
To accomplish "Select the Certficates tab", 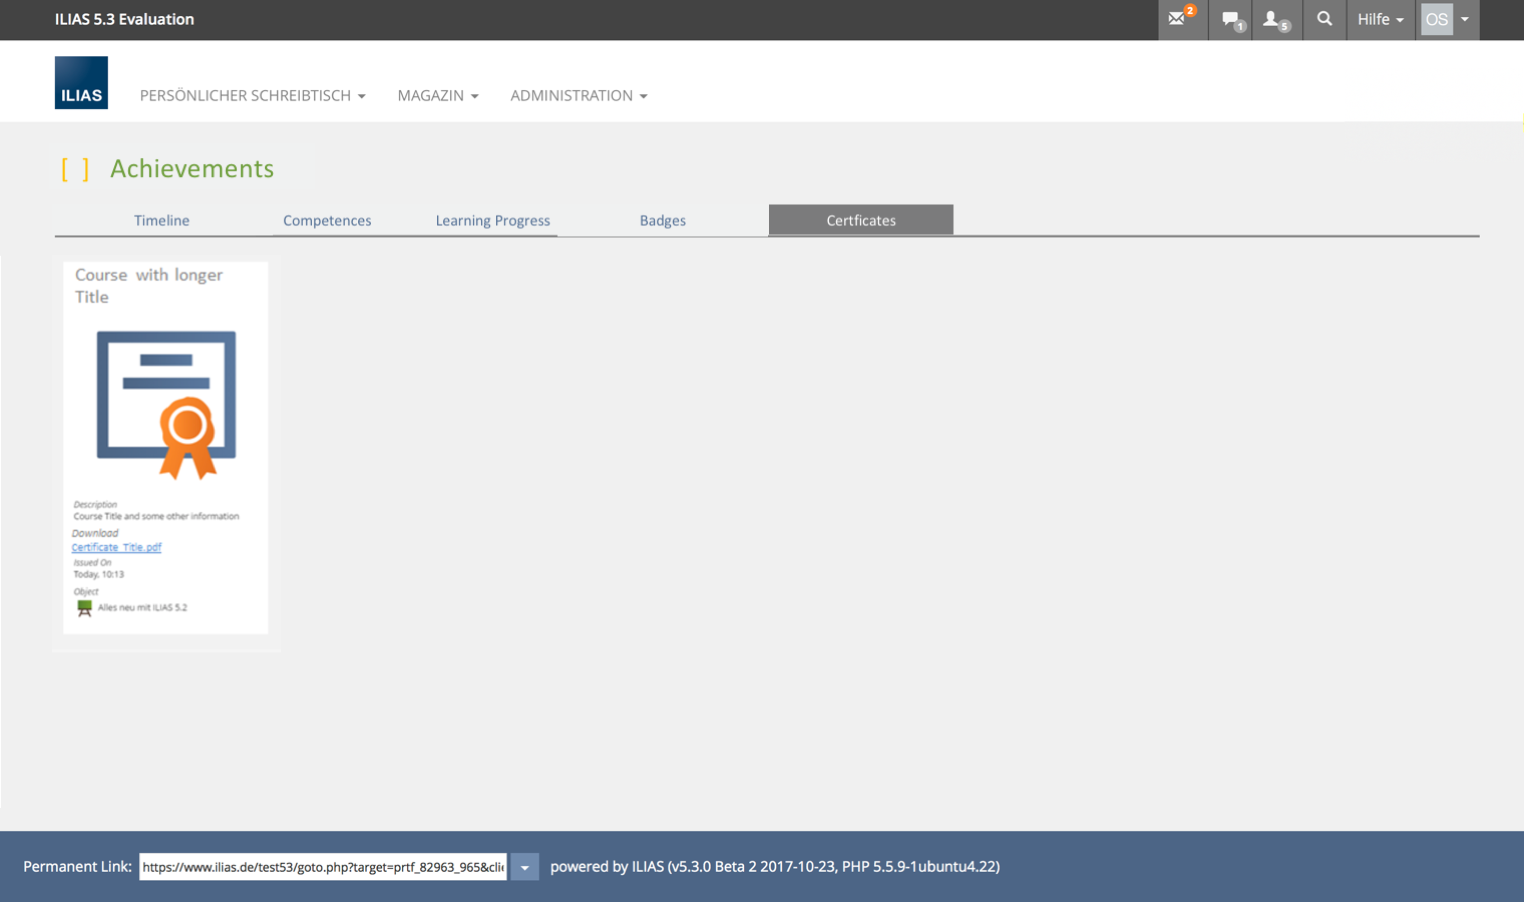I will coord(861,220).
